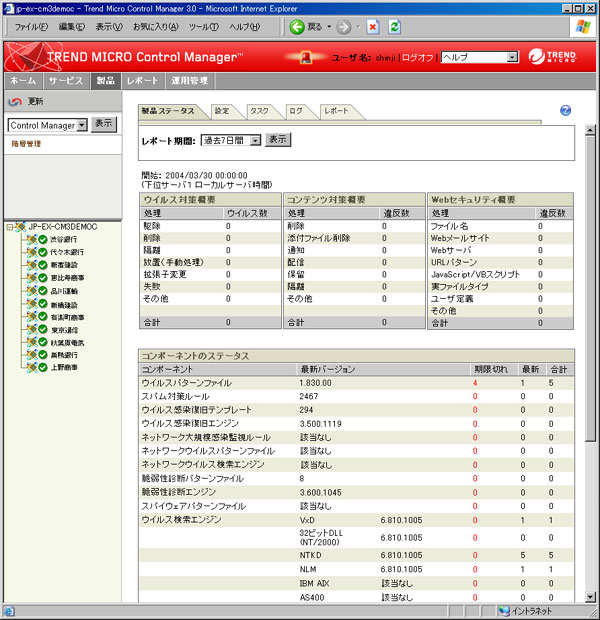This screenshot has height=620, width=600.
Task: Switch to the ログ tab
Action: pyautogui.click(x=296, y=111)
